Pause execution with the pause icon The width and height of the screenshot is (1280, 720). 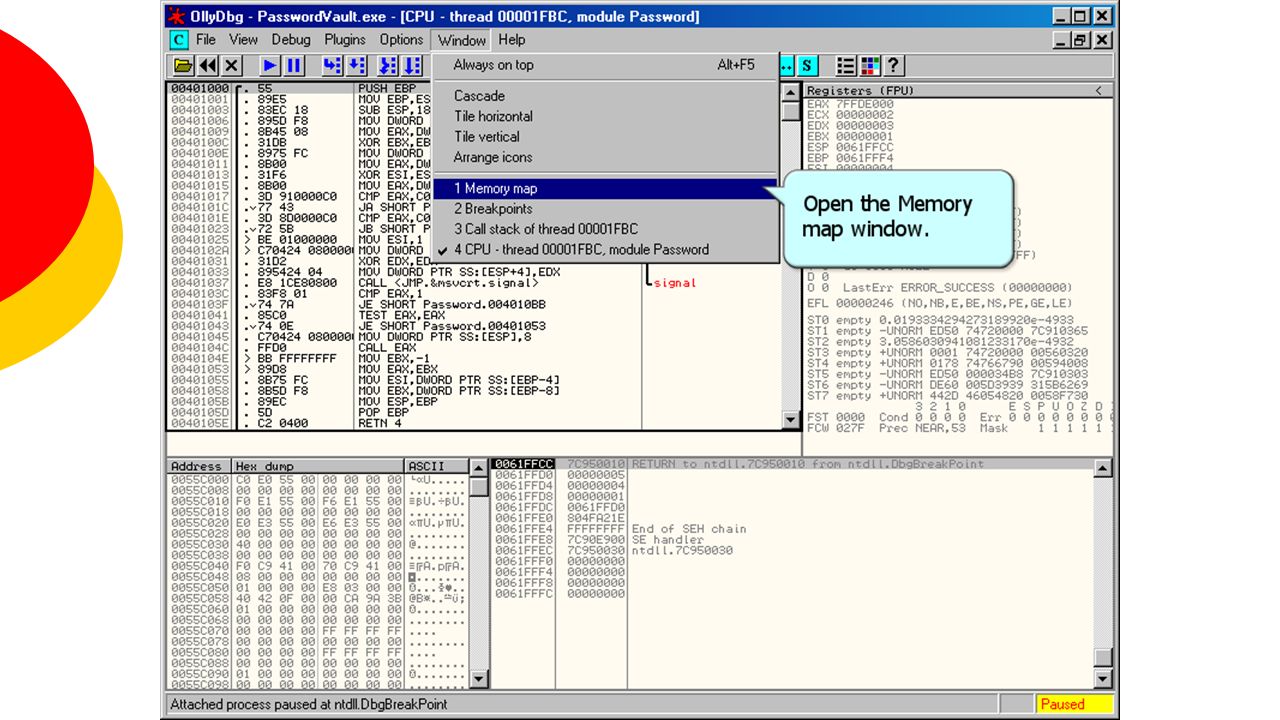294,66
